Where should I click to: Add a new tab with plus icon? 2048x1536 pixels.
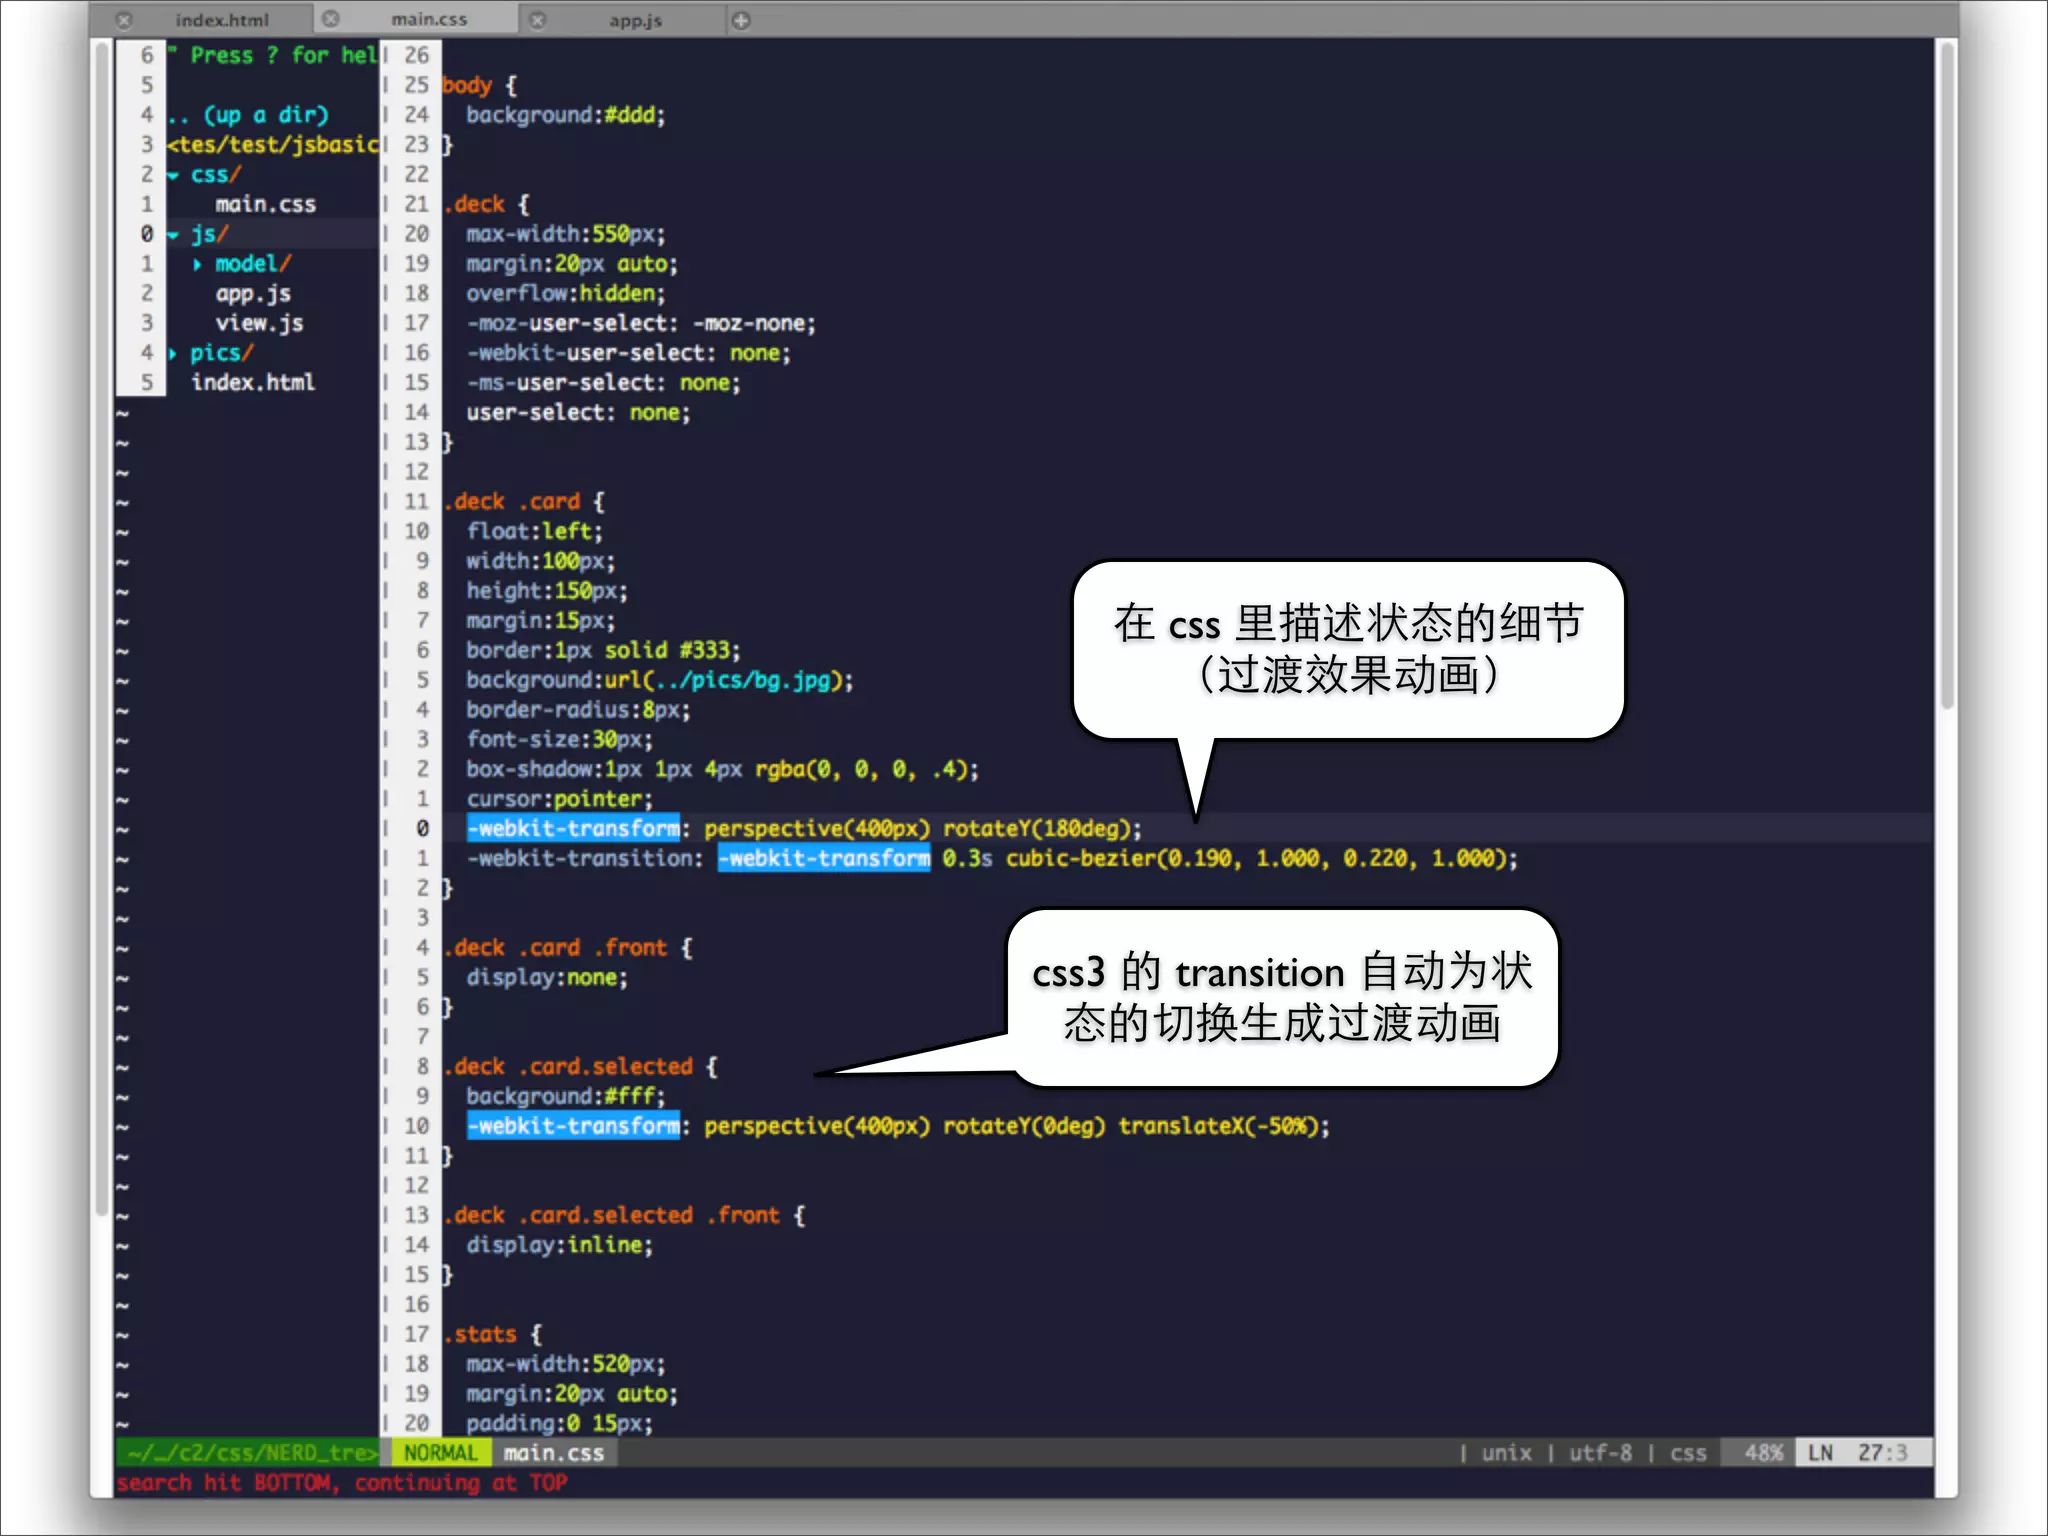coord(741,20)
